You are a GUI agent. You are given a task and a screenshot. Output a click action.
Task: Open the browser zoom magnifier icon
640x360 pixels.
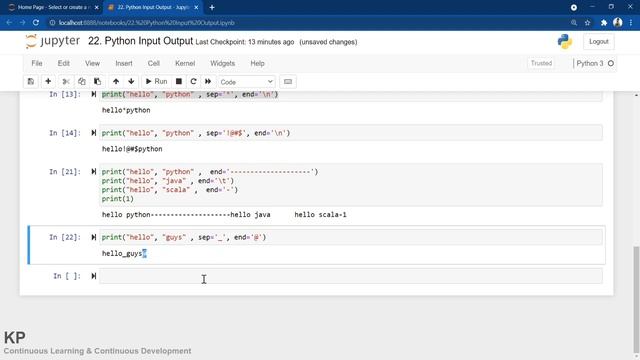pyautogui.click(x=574, y=23)
